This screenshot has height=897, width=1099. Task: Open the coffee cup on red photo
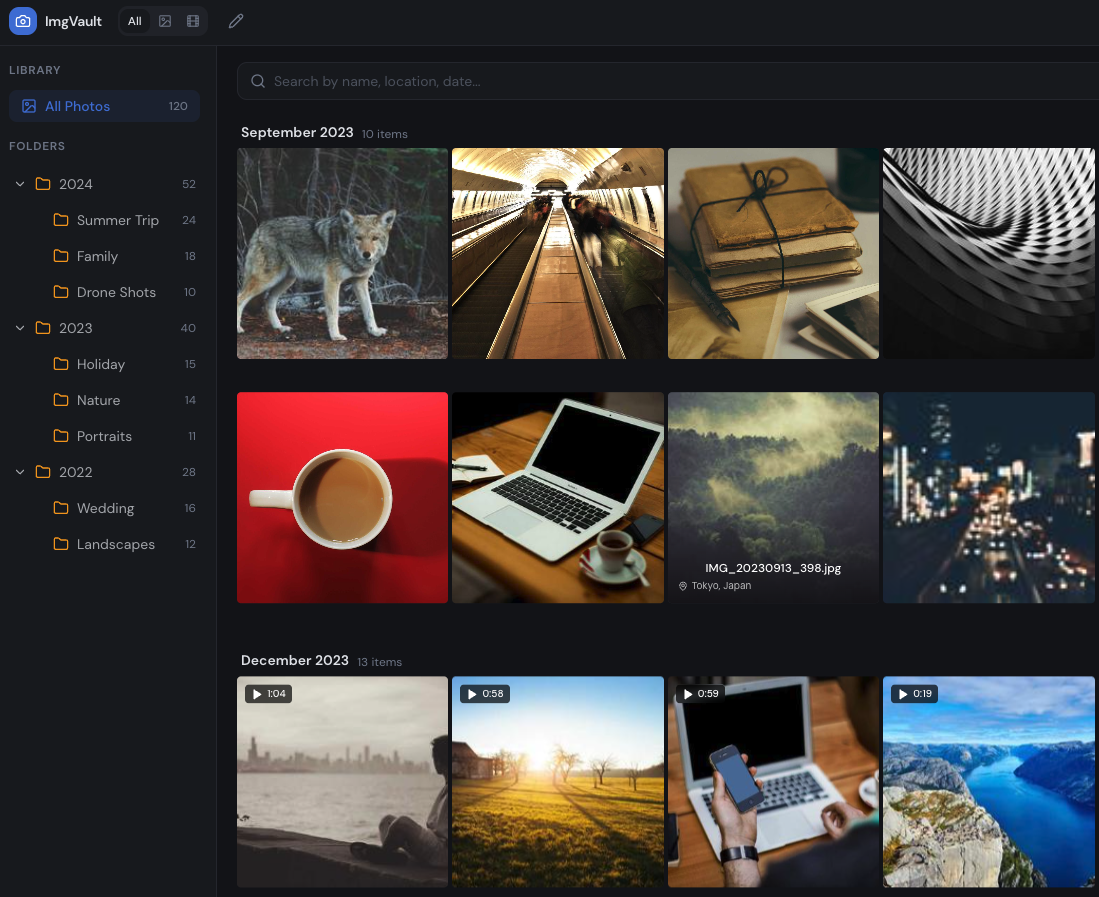pyautogui.click(x=342, y=498)
